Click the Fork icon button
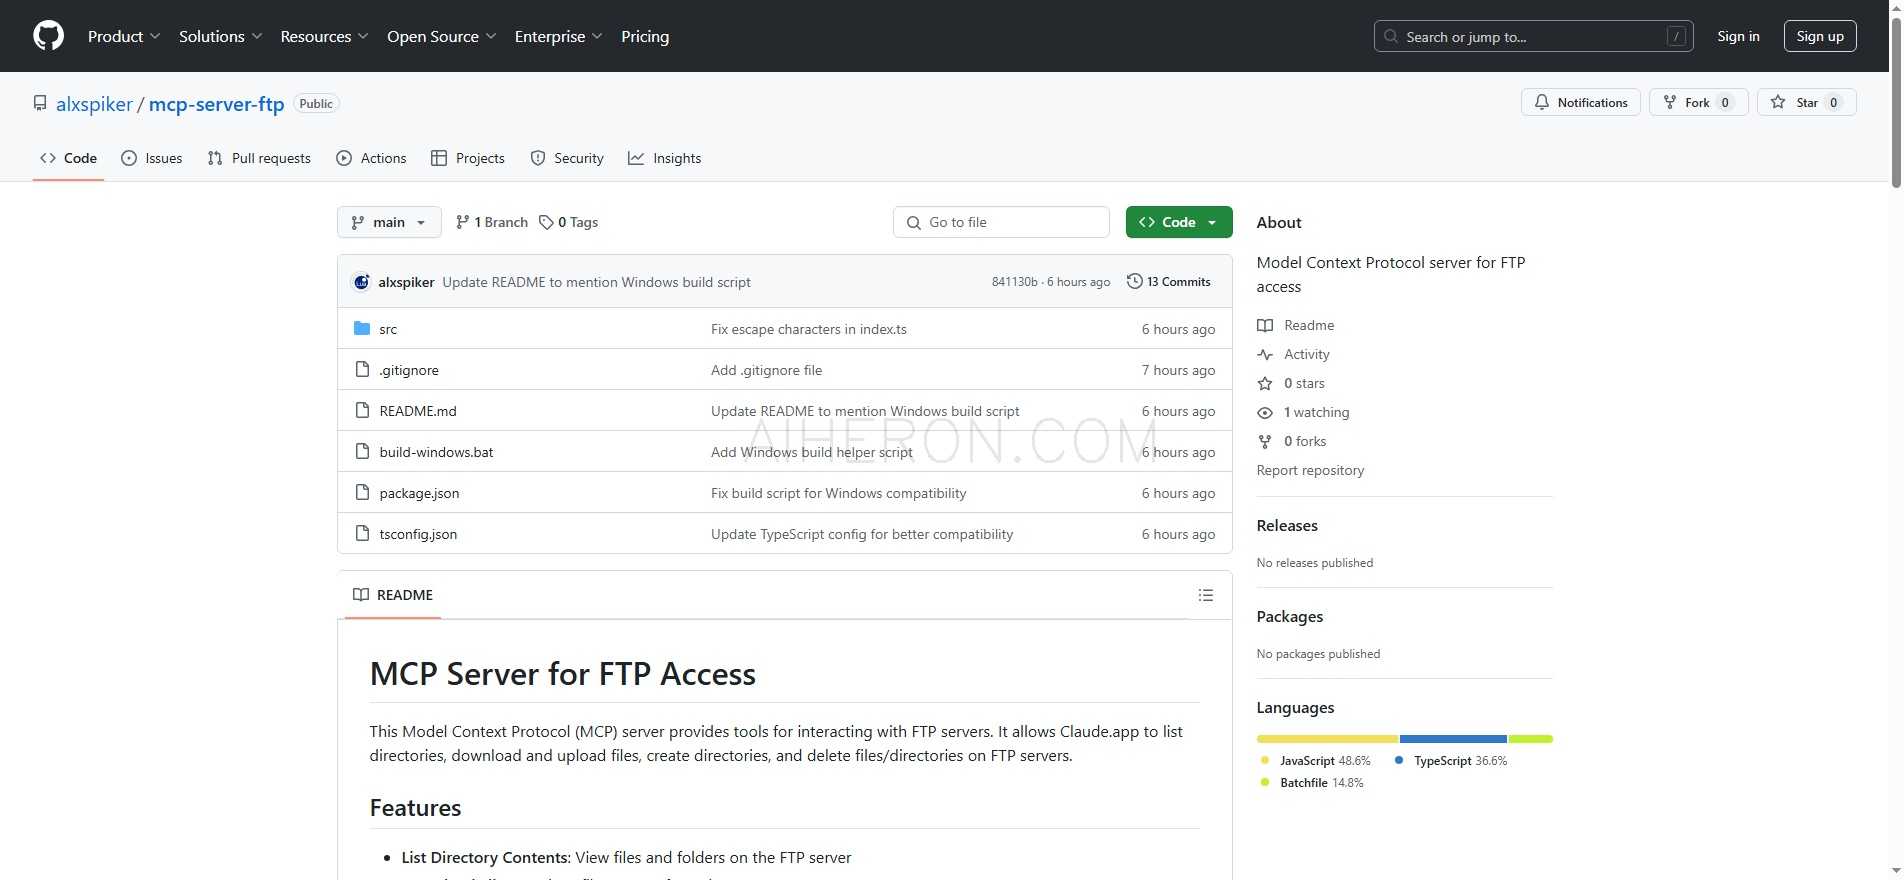1904x880 pixels. 1669,102
